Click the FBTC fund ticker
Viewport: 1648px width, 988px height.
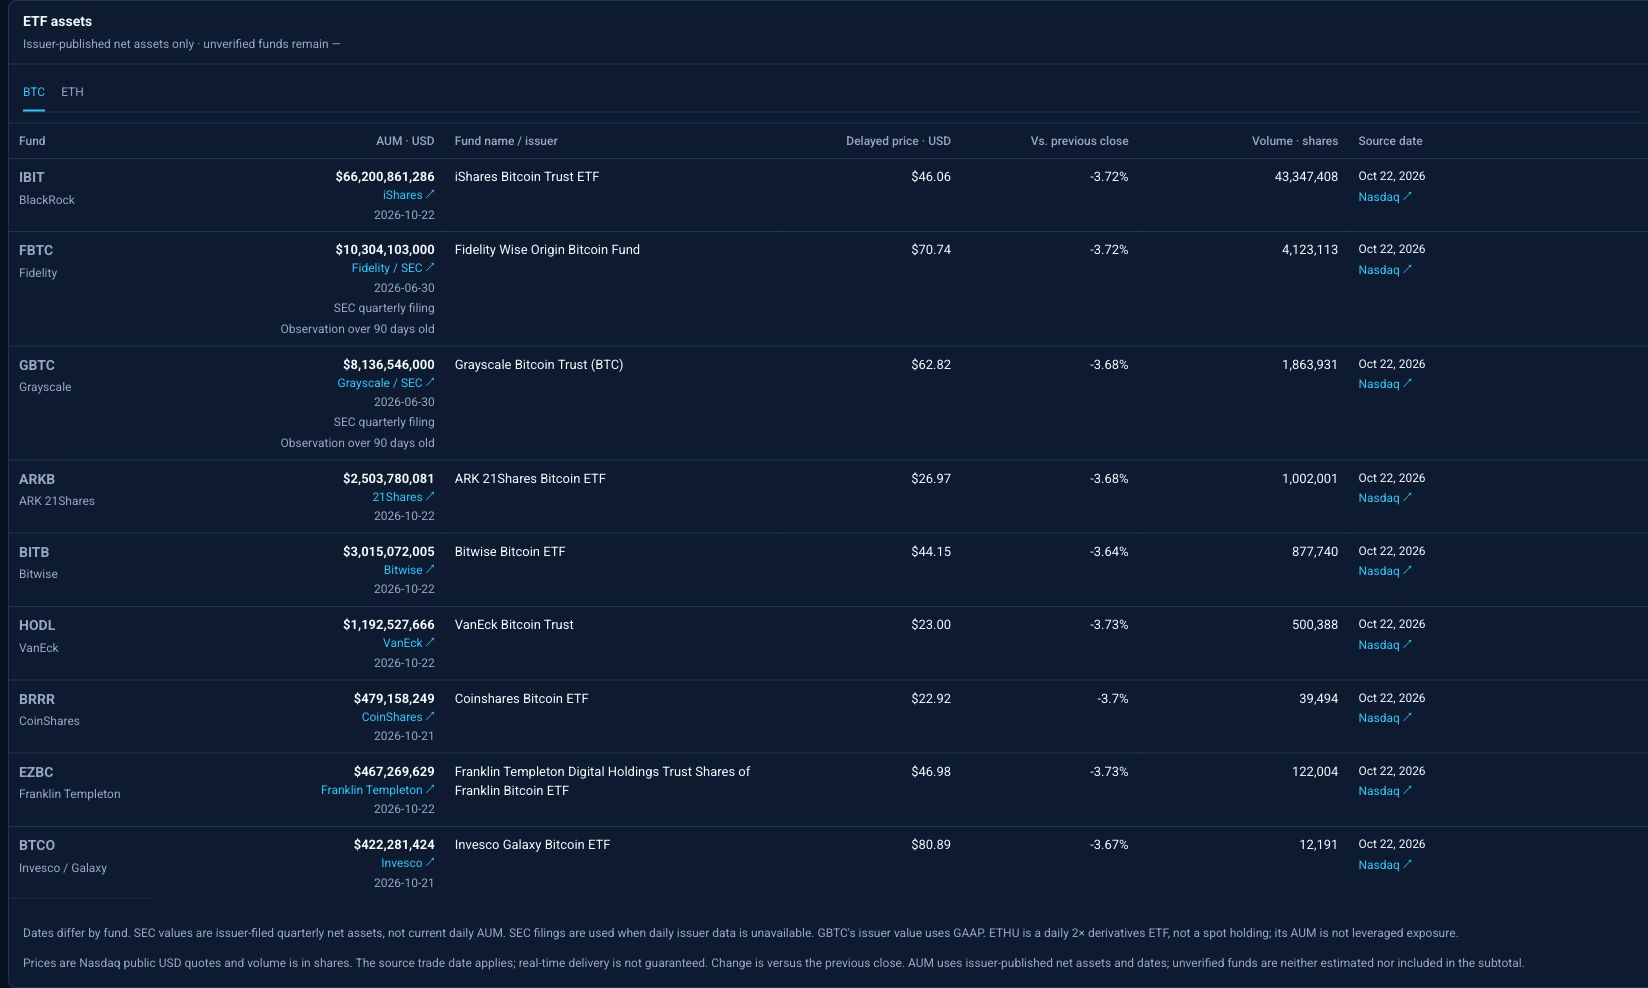click(x=36, y=250)
